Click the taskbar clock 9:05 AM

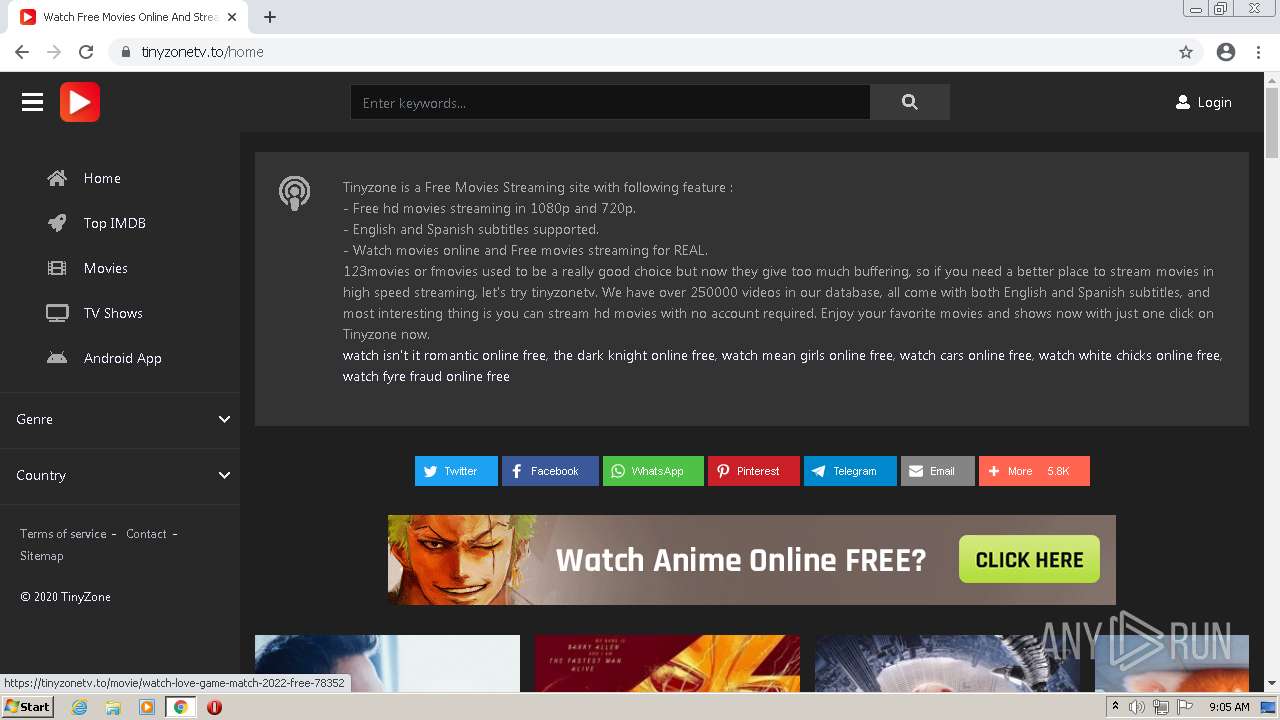click(x=1229, y=707)
